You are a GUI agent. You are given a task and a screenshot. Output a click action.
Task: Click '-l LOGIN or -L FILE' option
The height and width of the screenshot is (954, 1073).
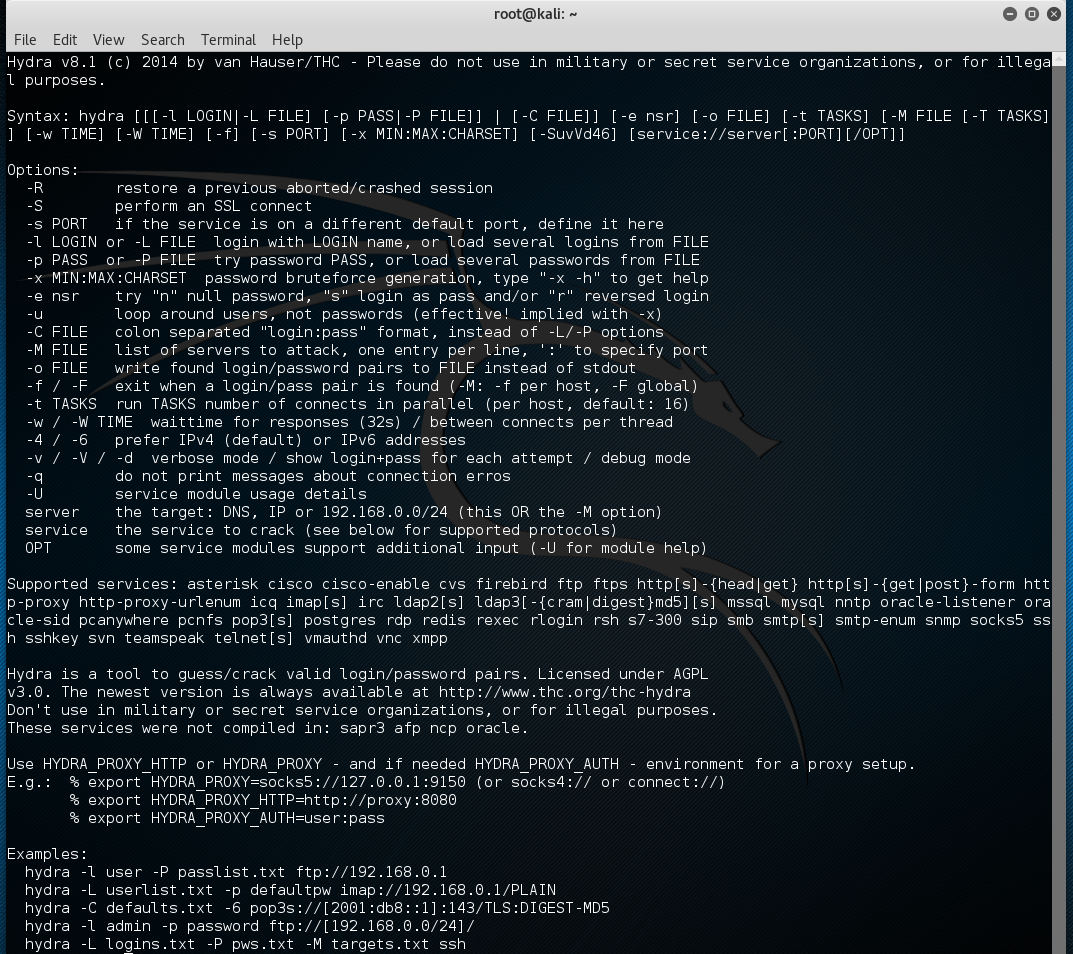click(x=111, y=242)
